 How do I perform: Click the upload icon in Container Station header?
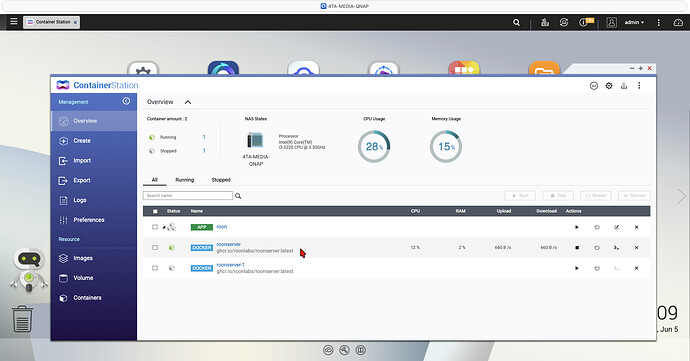point(624,86)
